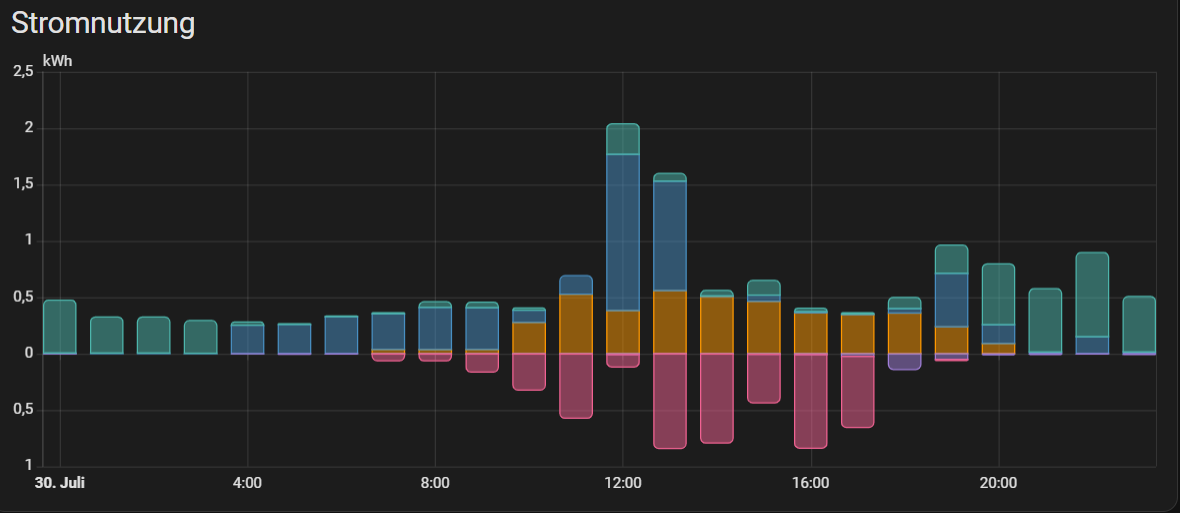Select the orange segment of the 12:00 bar
The height and width of the screenshot is (513, 1180).
click(x=622, y=332)
